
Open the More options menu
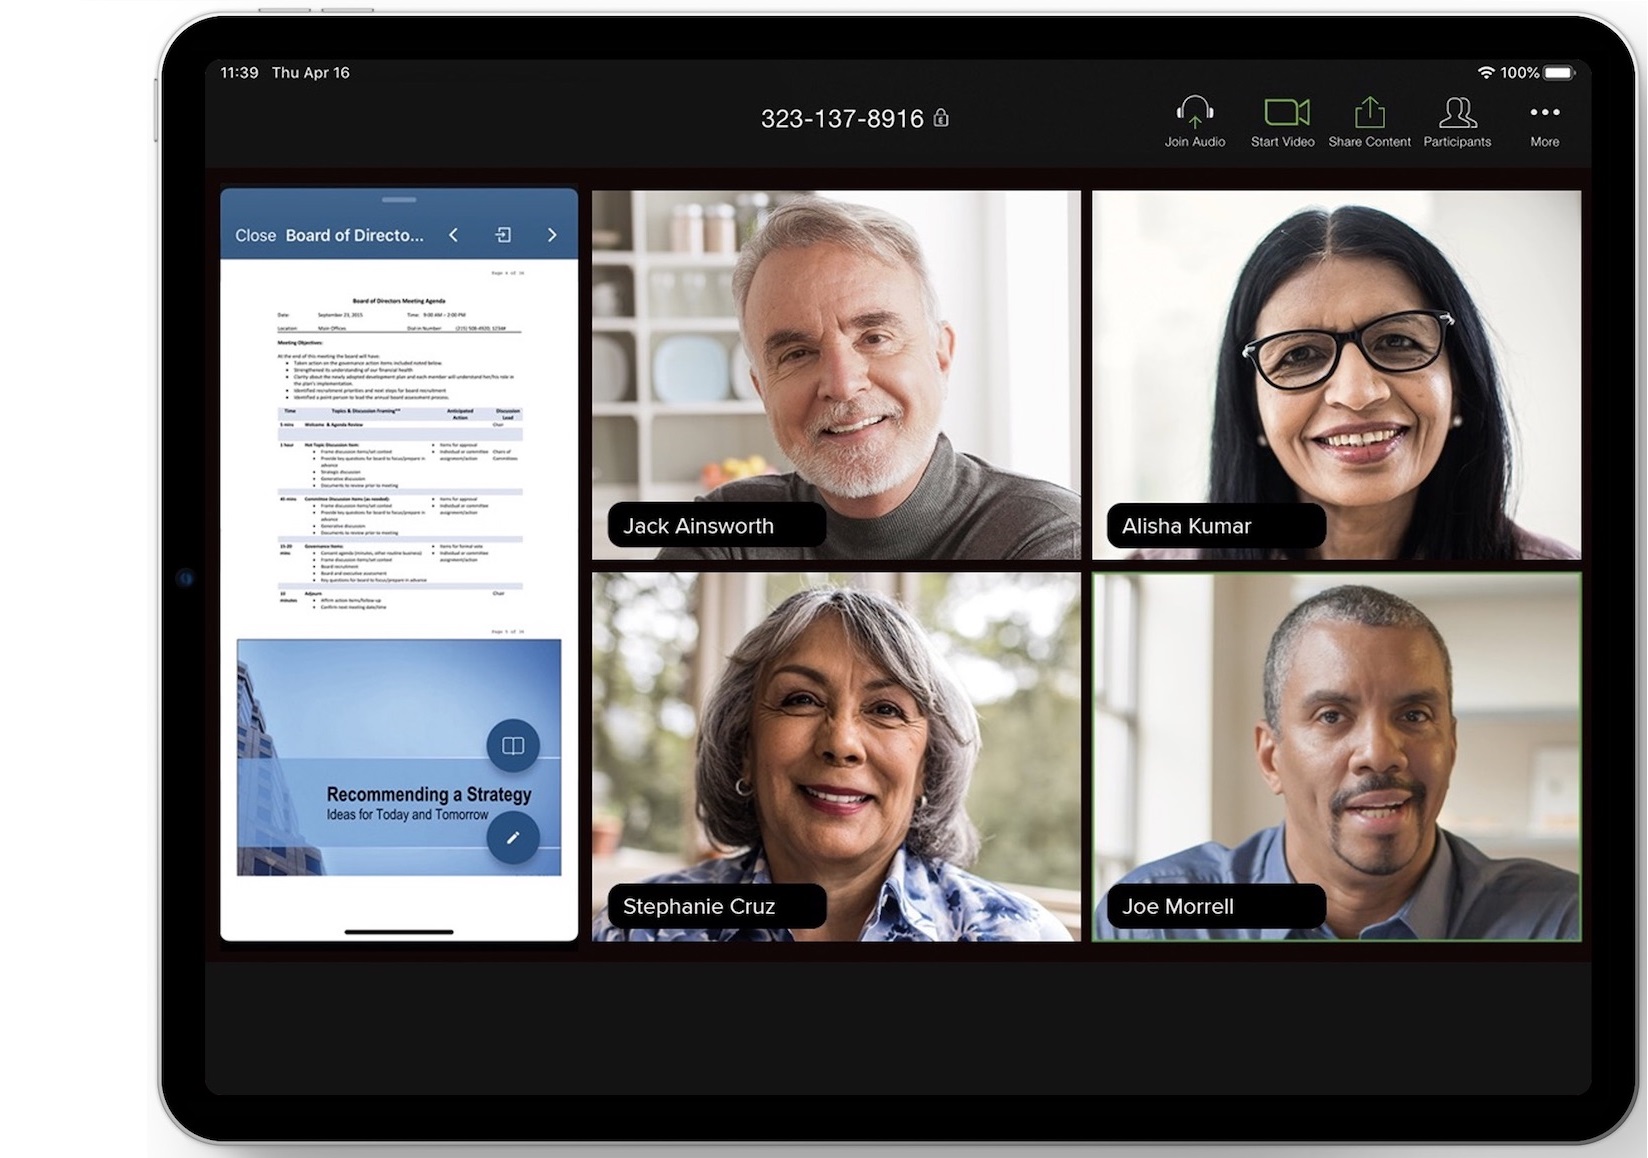click(1544, 113)
